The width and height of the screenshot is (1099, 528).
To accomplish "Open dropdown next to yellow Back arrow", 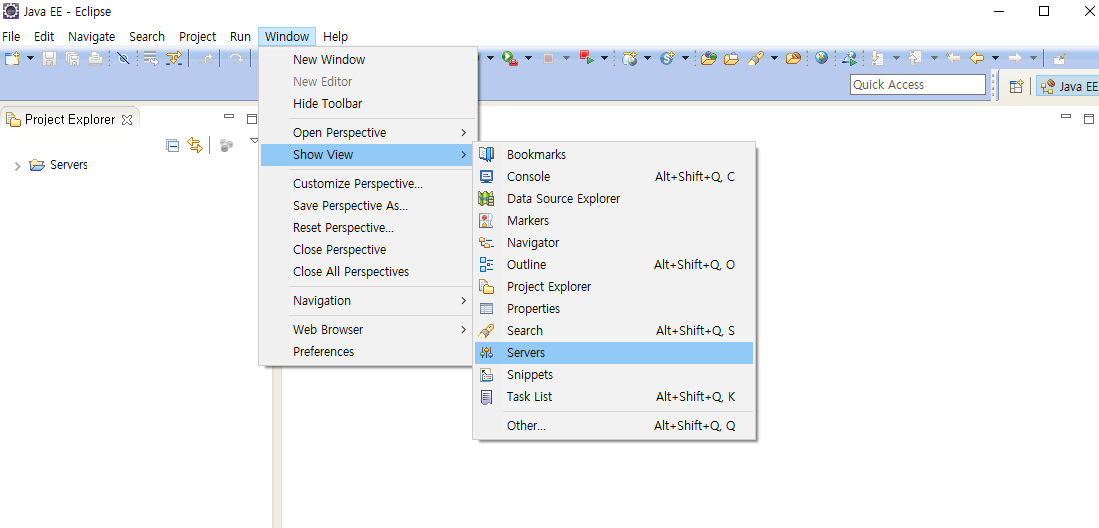I will click(995, 58).
